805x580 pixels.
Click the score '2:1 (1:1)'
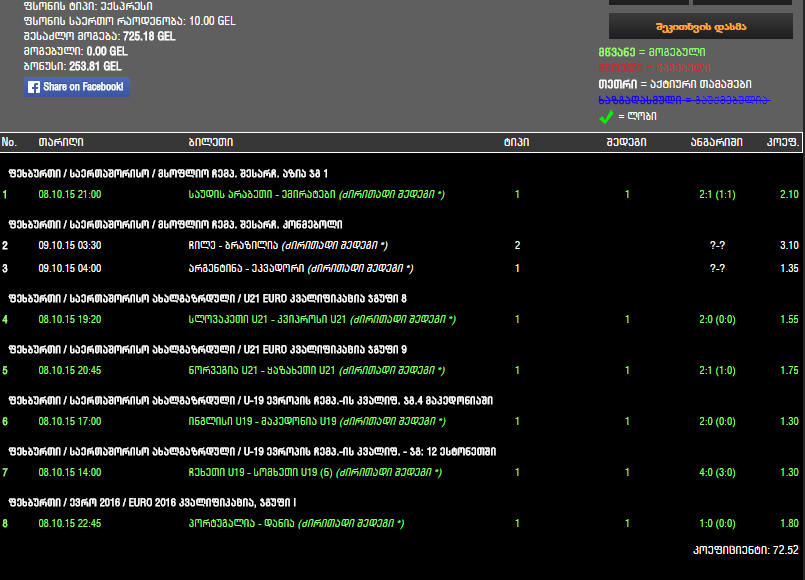click(717, 195)
